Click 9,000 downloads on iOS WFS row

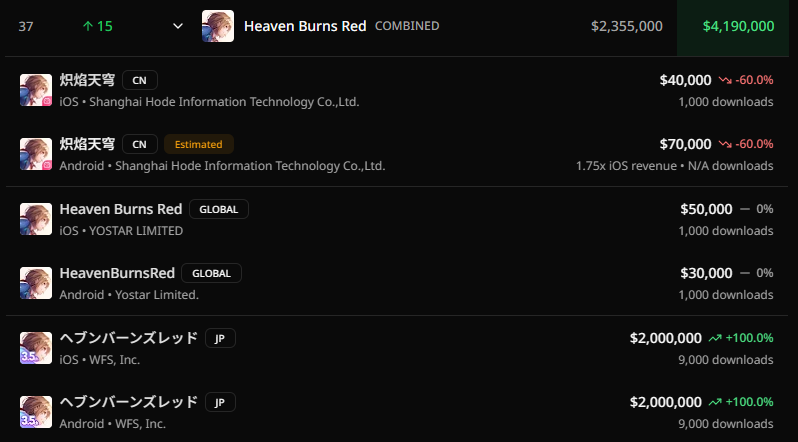pos(726,360)
